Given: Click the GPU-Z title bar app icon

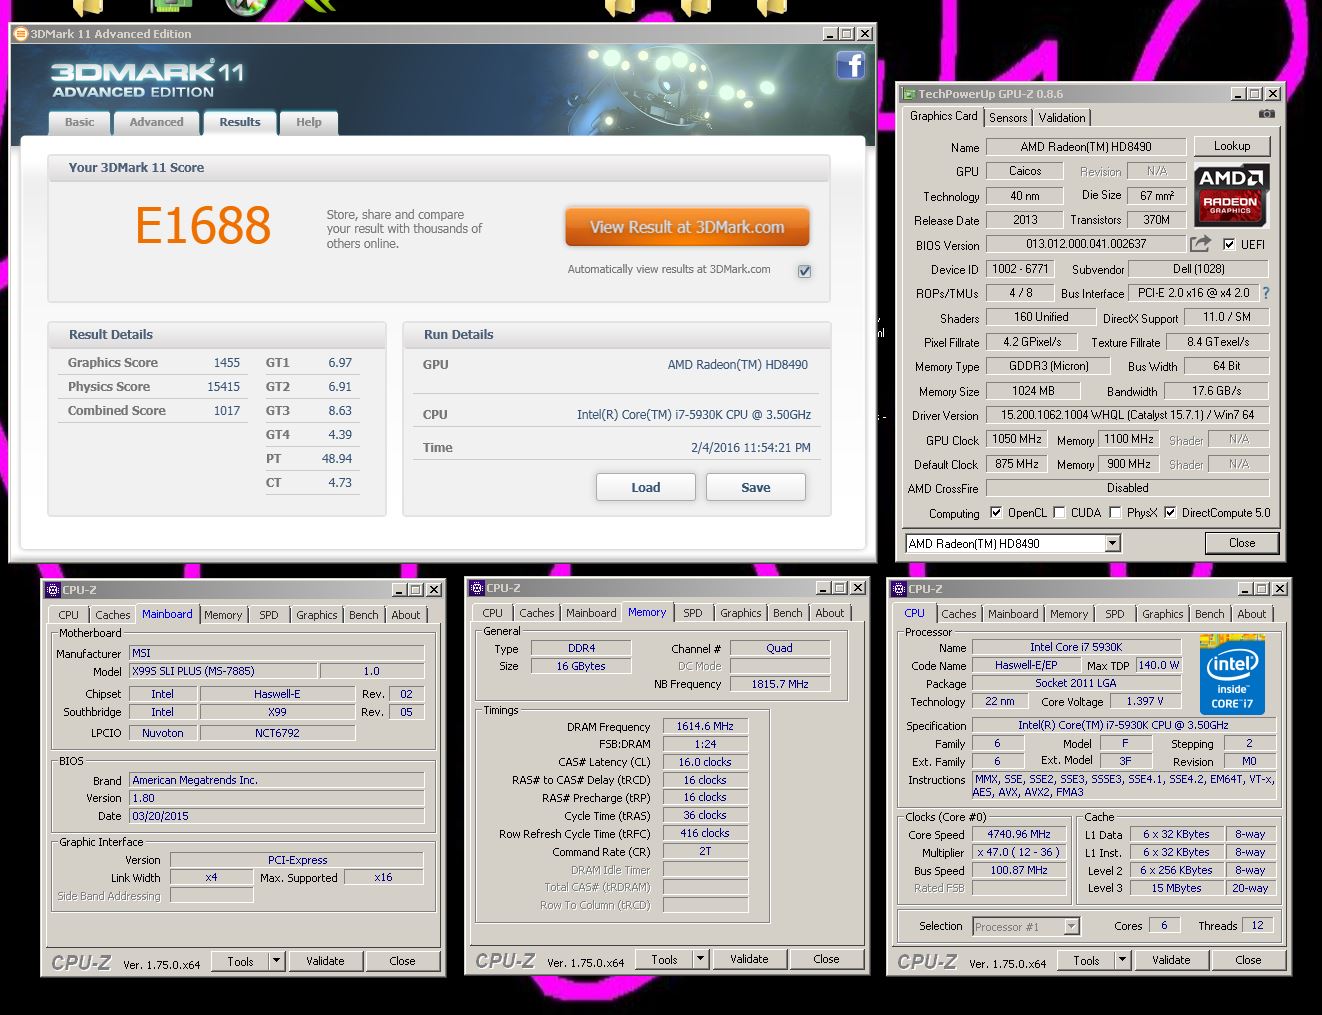Looking at the screenshot, I should (909, 94).
